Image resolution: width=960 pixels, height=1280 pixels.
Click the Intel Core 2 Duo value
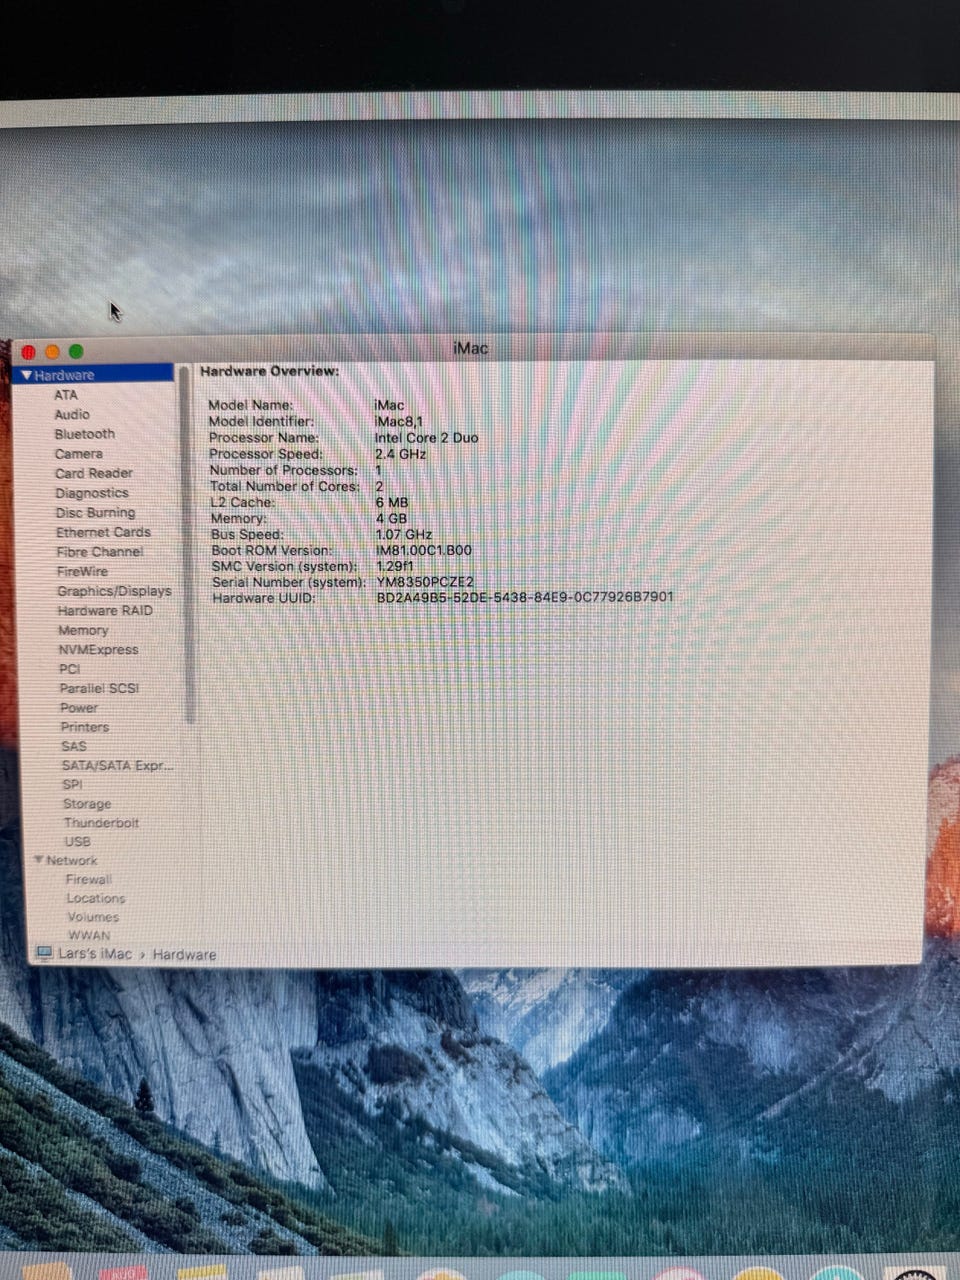427,438
